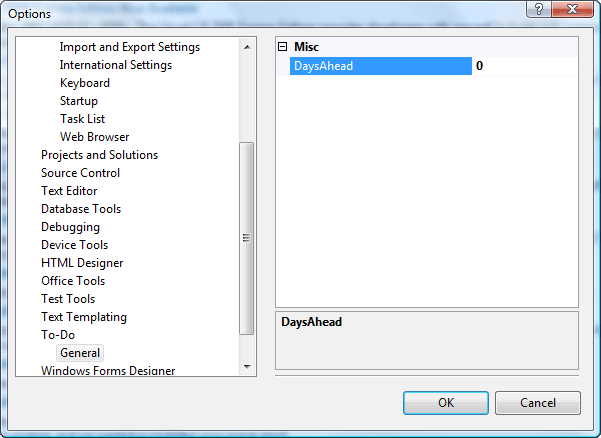Select the To-Do node
The height and width of the screenshot is (438, 601).
pos(58,335)
